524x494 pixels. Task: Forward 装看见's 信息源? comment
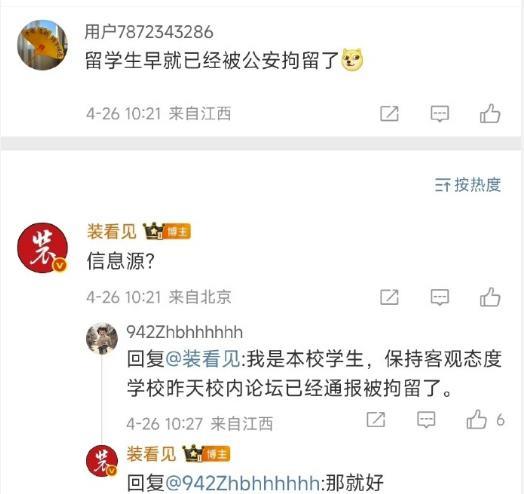point(389,297)
